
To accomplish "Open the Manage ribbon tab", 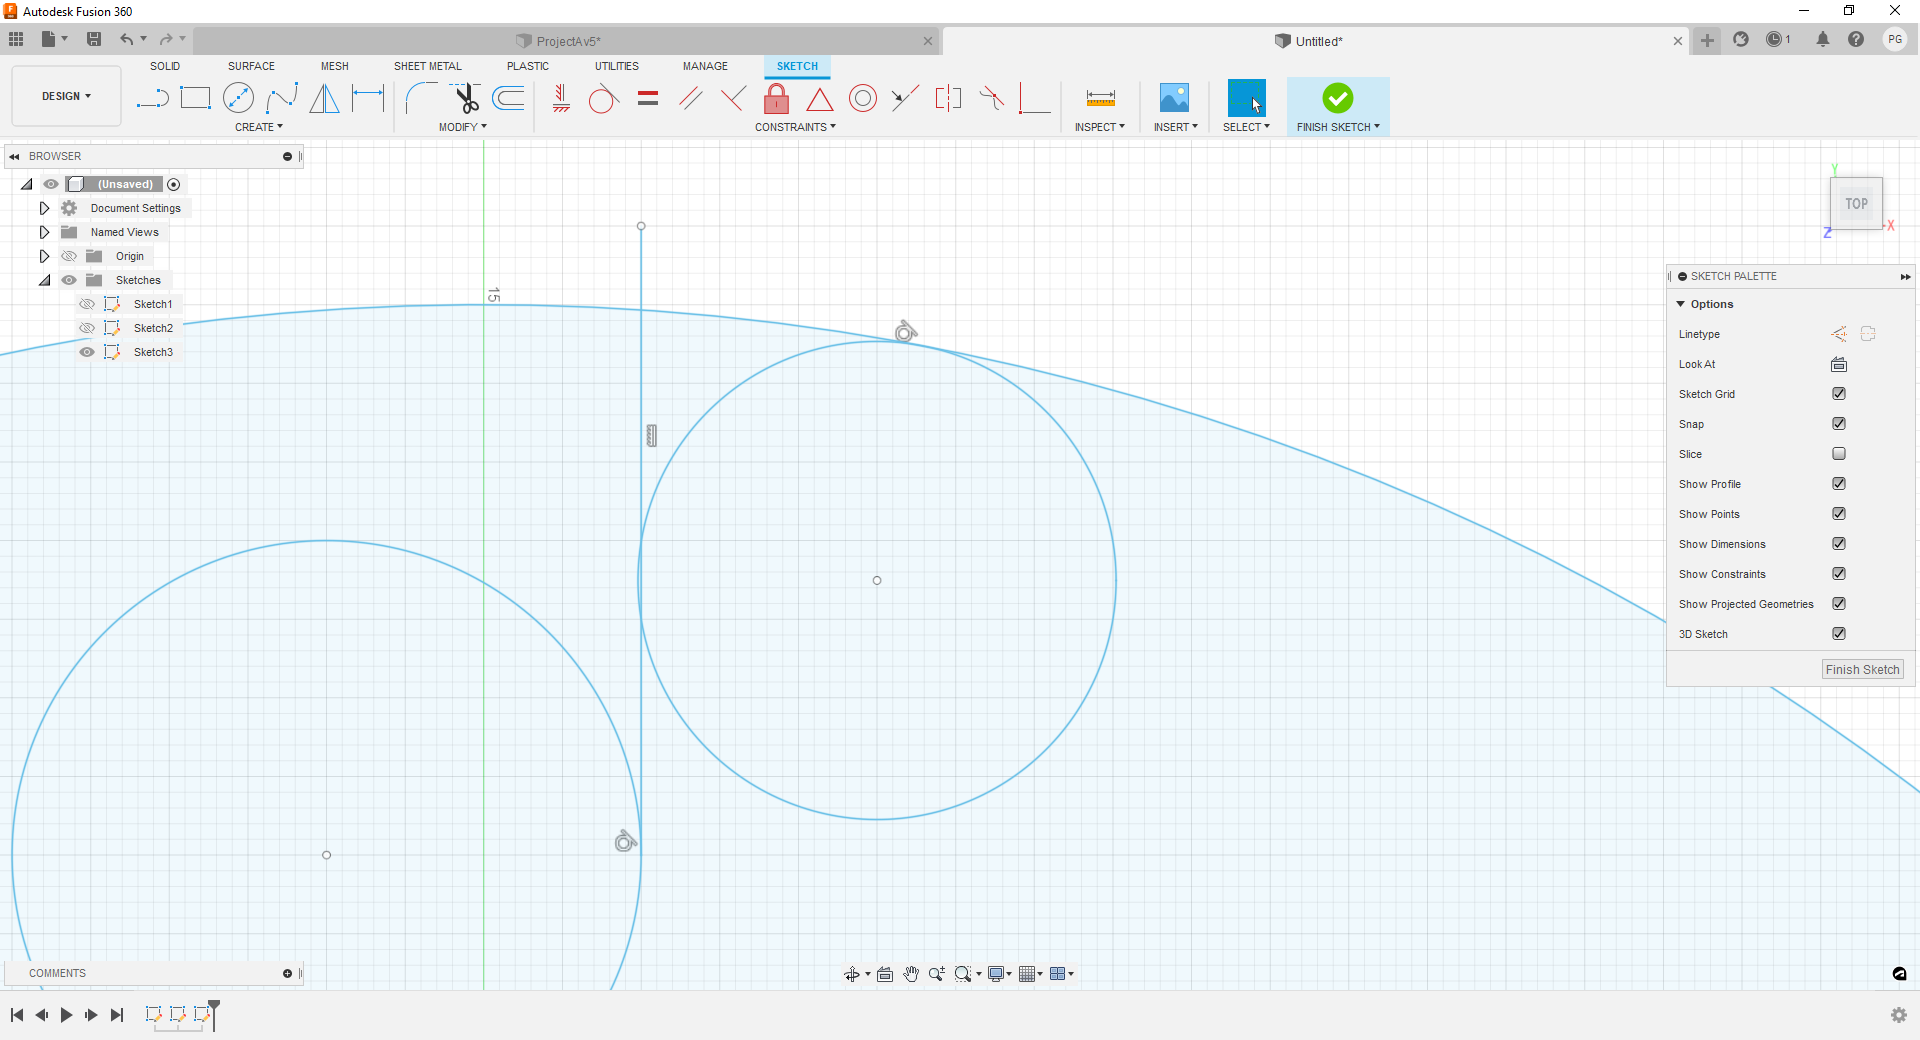I will pyautogui.click(x=706, y=66).
